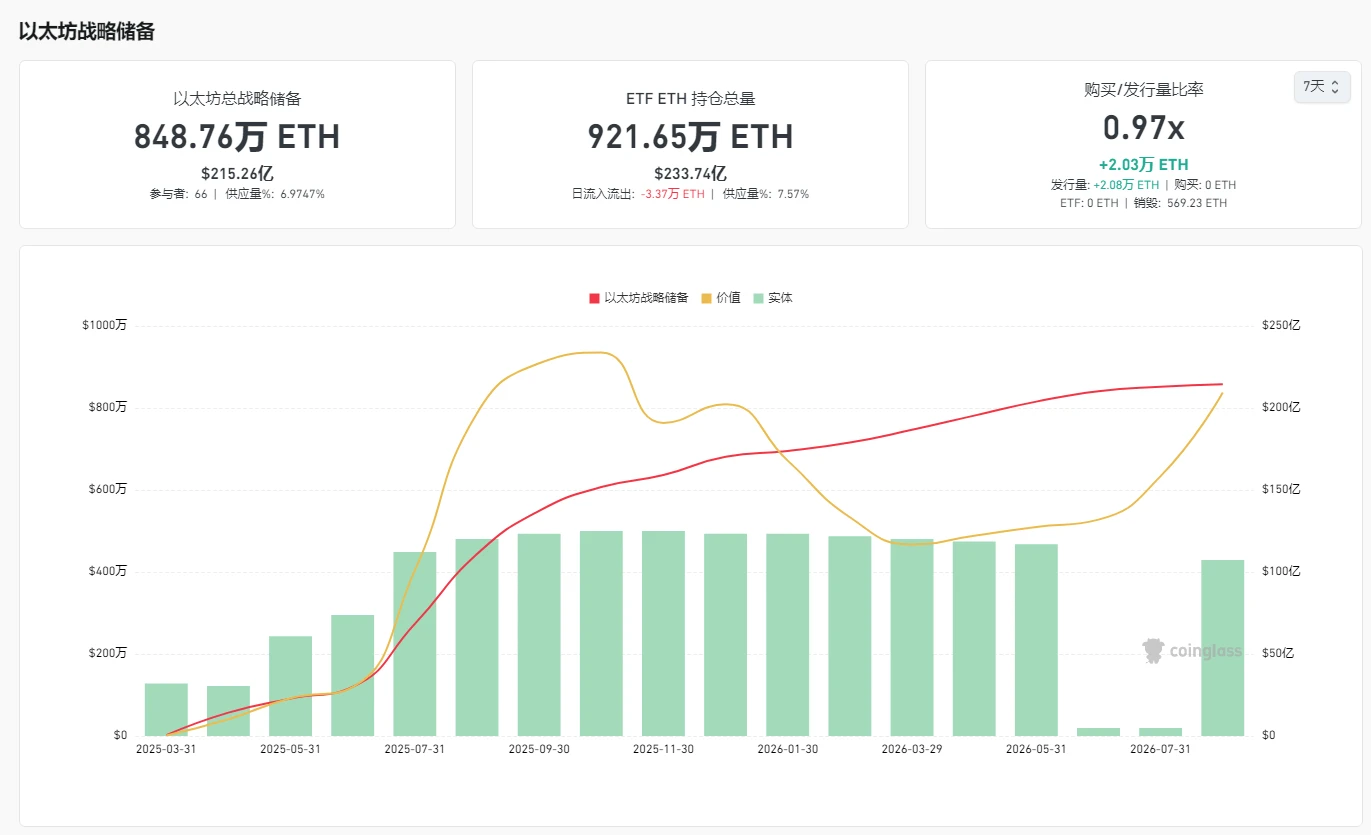Toggle the 实体 legend series
This screenshot has width=1371, height=835.
(773, 298)
